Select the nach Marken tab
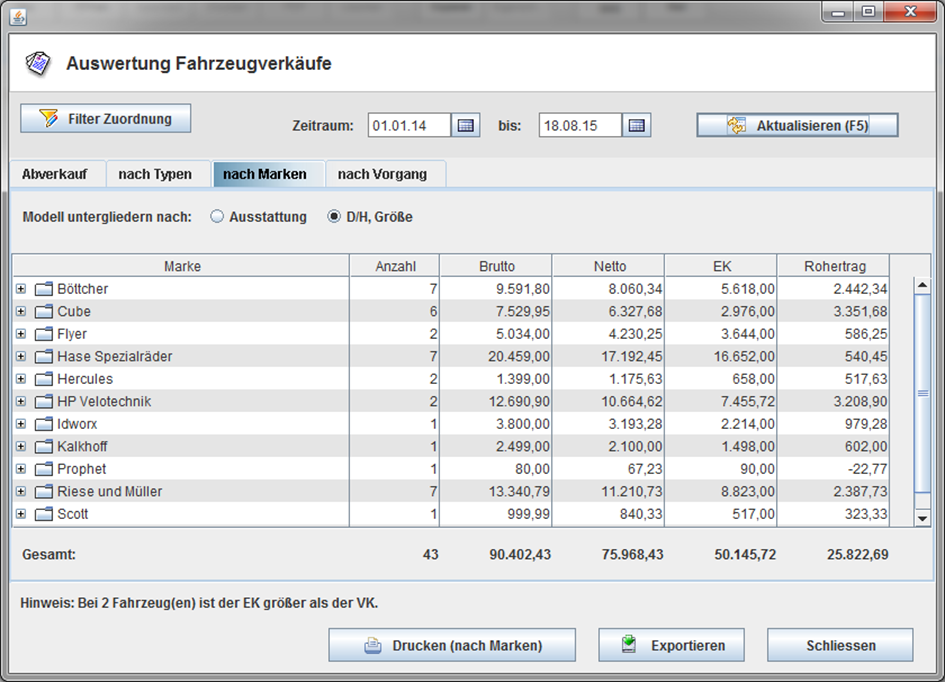This screenshot has height=682, width=945. pos(268,174)
